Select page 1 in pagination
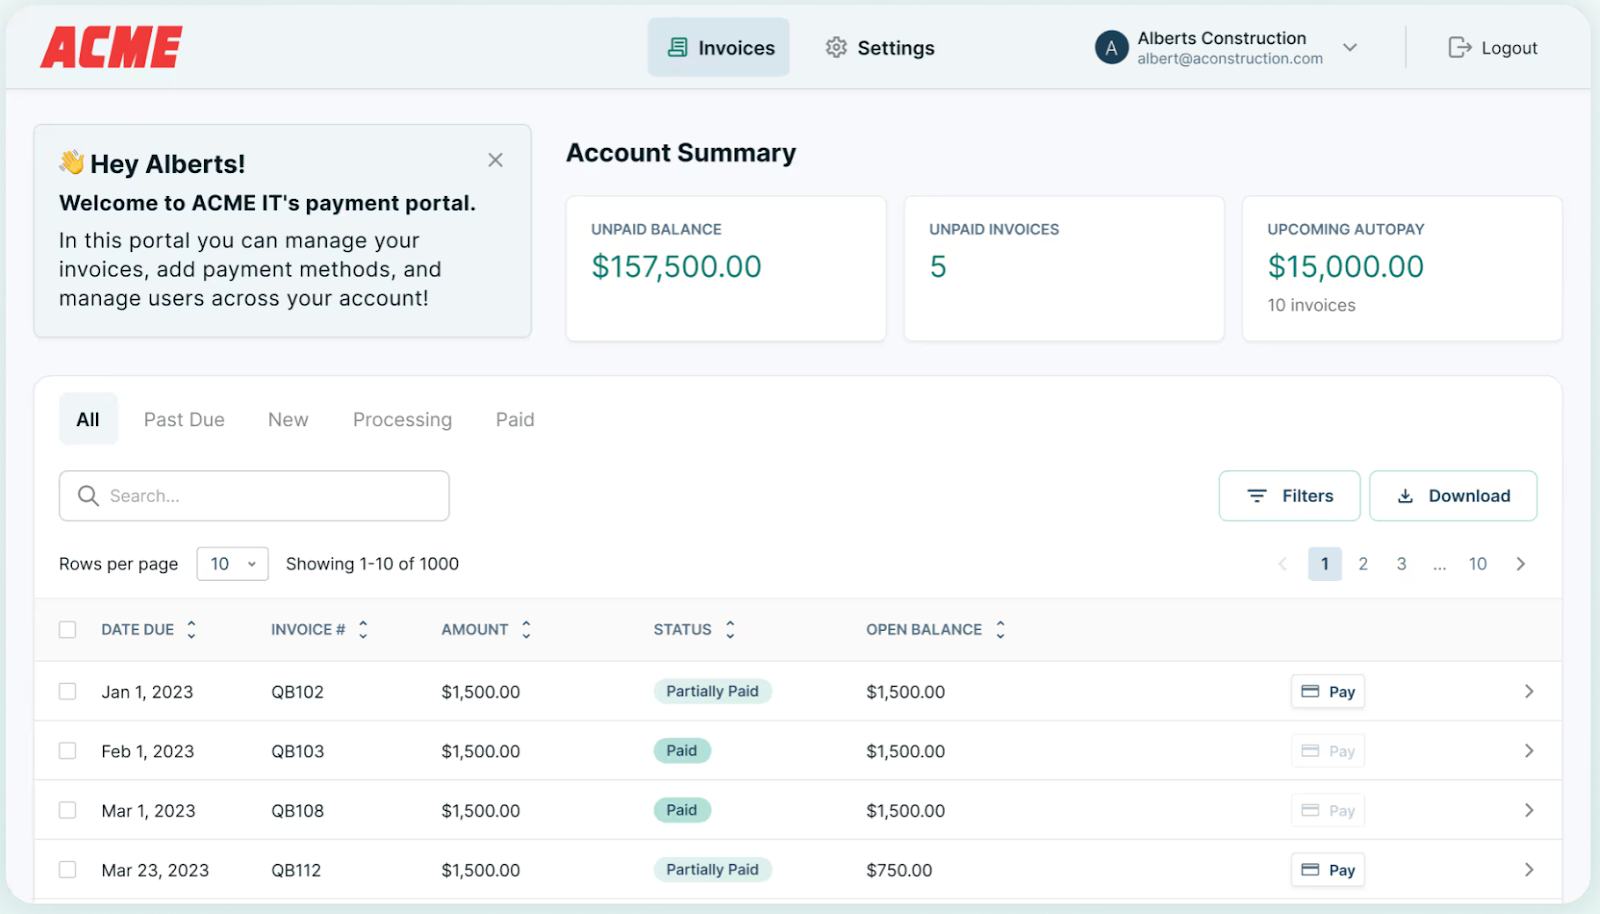 point(1325,564)
